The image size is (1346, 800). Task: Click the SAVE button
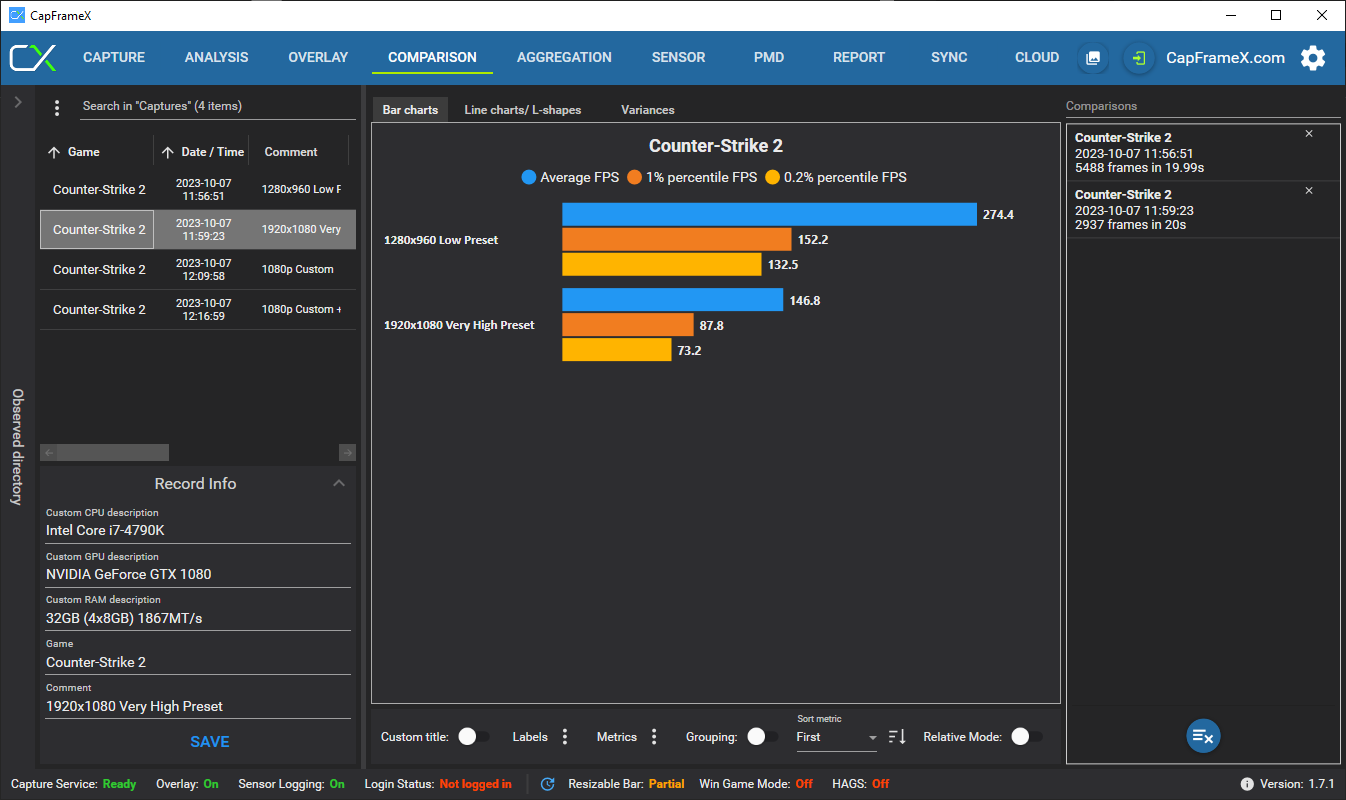[x=210, y=742]
